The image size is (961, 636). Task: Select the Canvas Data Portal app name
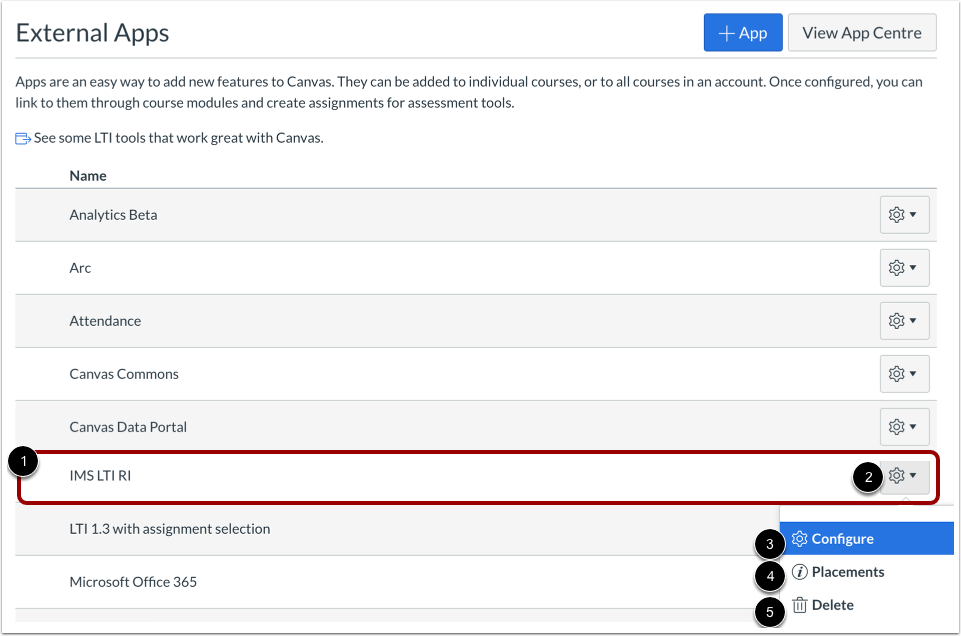128,427
